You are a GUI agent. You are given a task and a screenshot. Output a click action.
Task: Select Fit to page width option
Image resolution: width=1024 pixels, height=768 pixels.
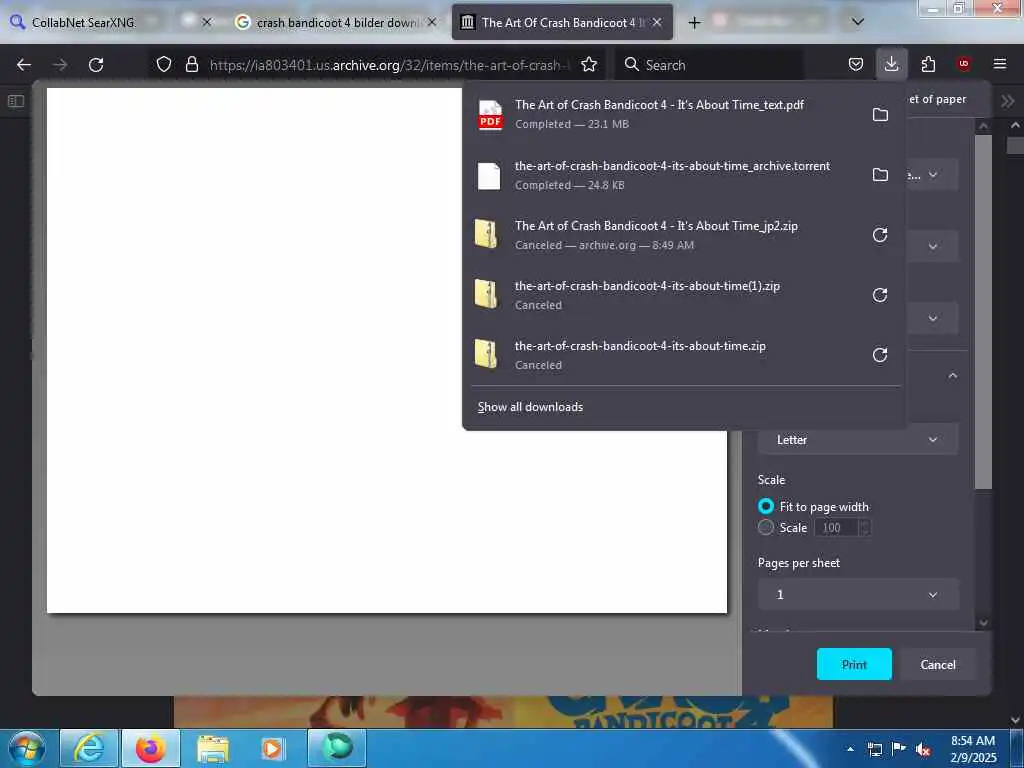765,506
